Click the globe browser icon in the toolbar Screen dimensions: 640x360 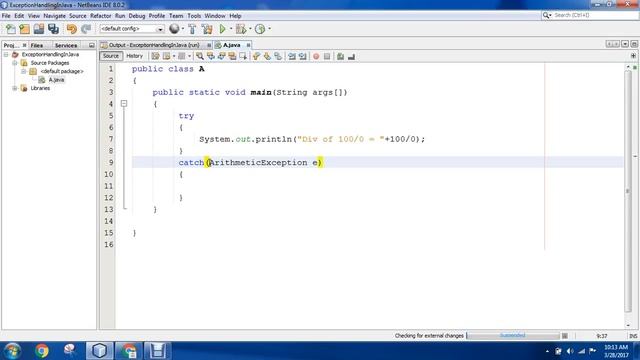174,29
